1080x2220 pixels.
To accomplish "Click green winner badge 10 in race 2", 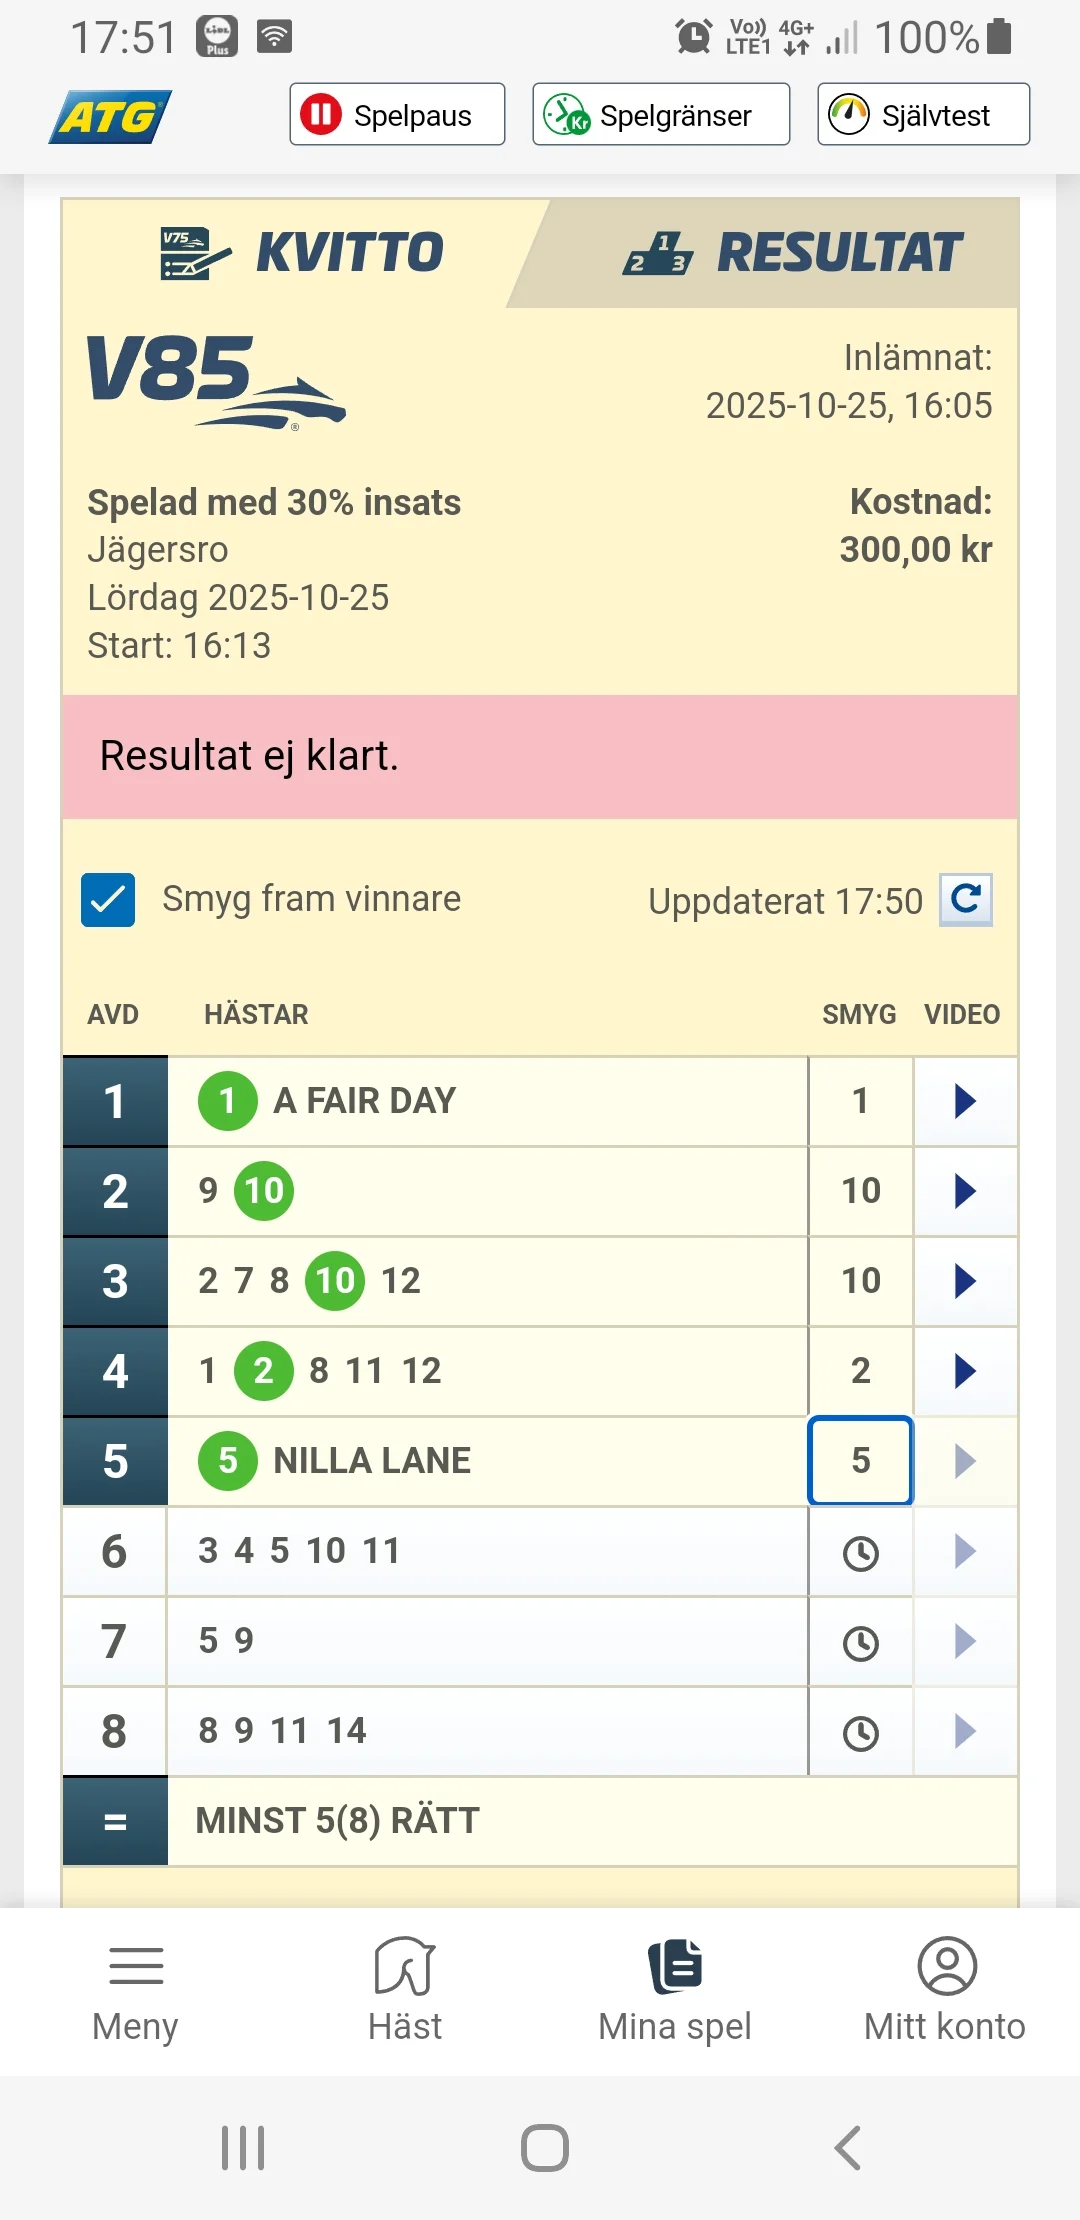I will tap(262, 1190).
